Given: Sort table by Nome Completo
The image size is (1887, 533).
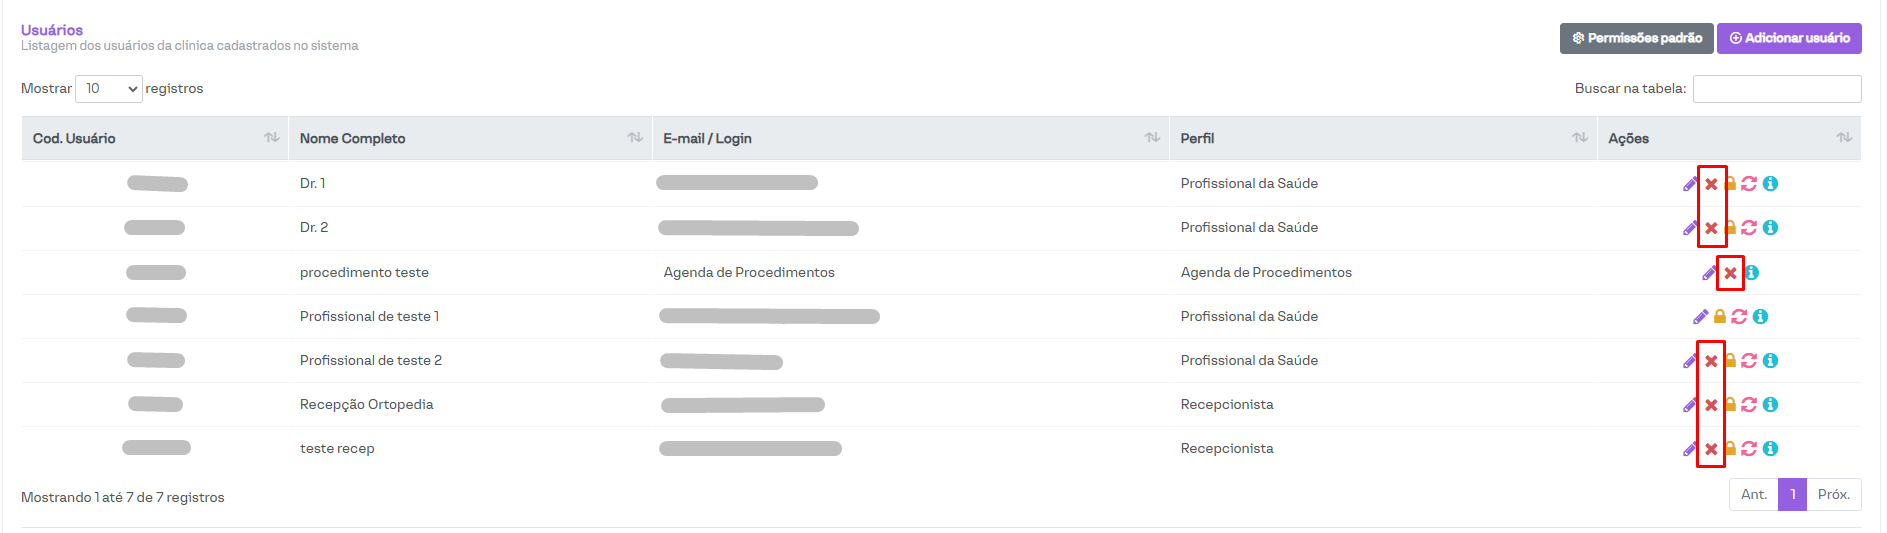Looking at the screenshot, I should (470, 139).
